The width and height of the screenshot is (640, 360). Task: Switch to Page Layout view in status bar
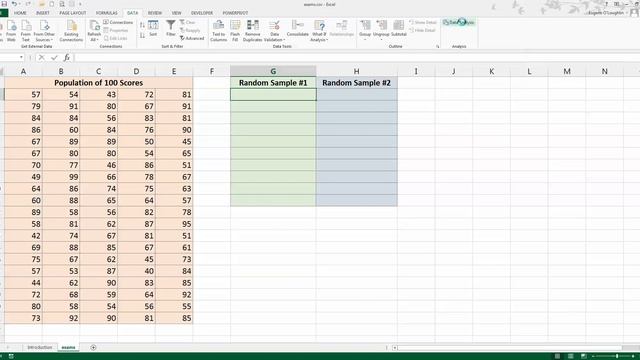coord(571,356)
